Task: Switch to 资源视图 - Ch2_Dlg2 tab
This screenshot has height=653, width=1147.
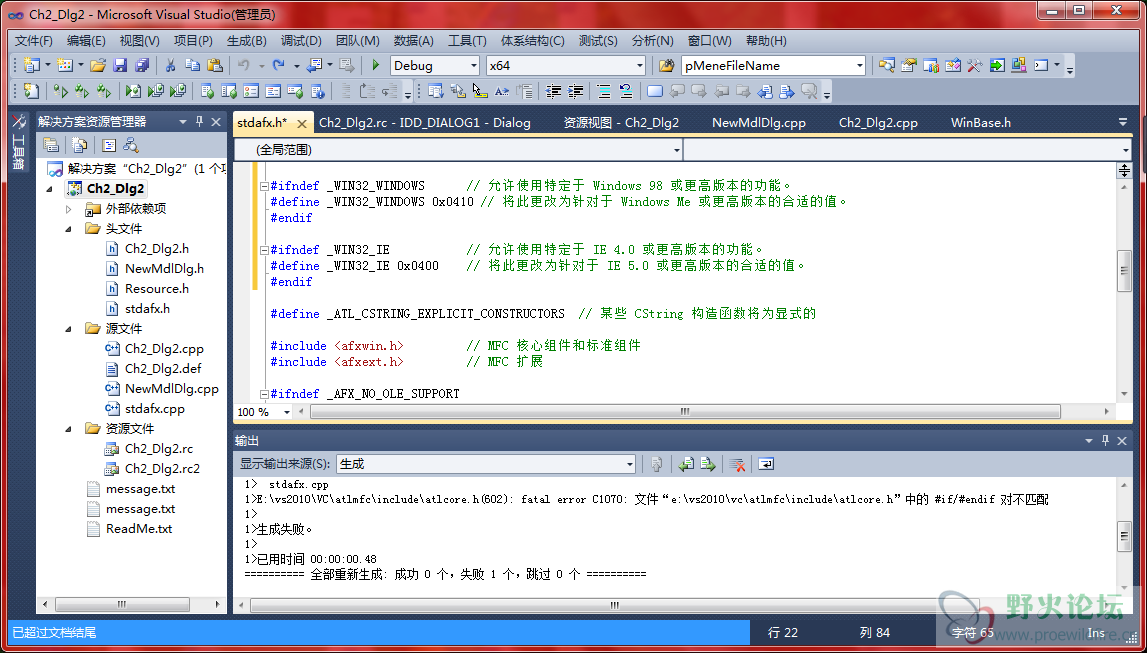Action: point(621,123)
